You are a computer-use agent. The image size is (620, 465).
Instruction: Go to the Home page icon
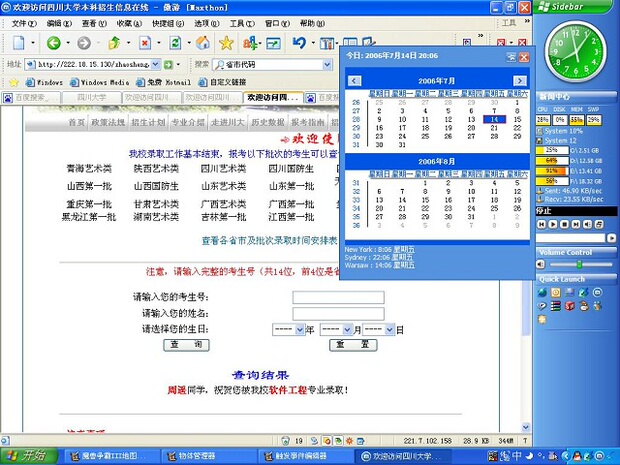tap(203, 43)
